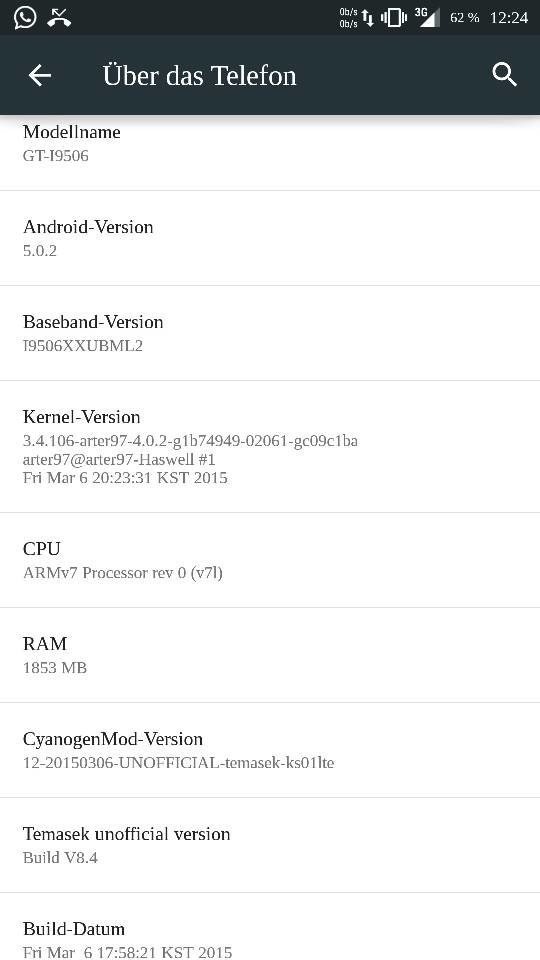The height and width of the screenshot is (960, 540).
Task: Select the Modellname GT-I9506 entry
Action: pos(270,152)
